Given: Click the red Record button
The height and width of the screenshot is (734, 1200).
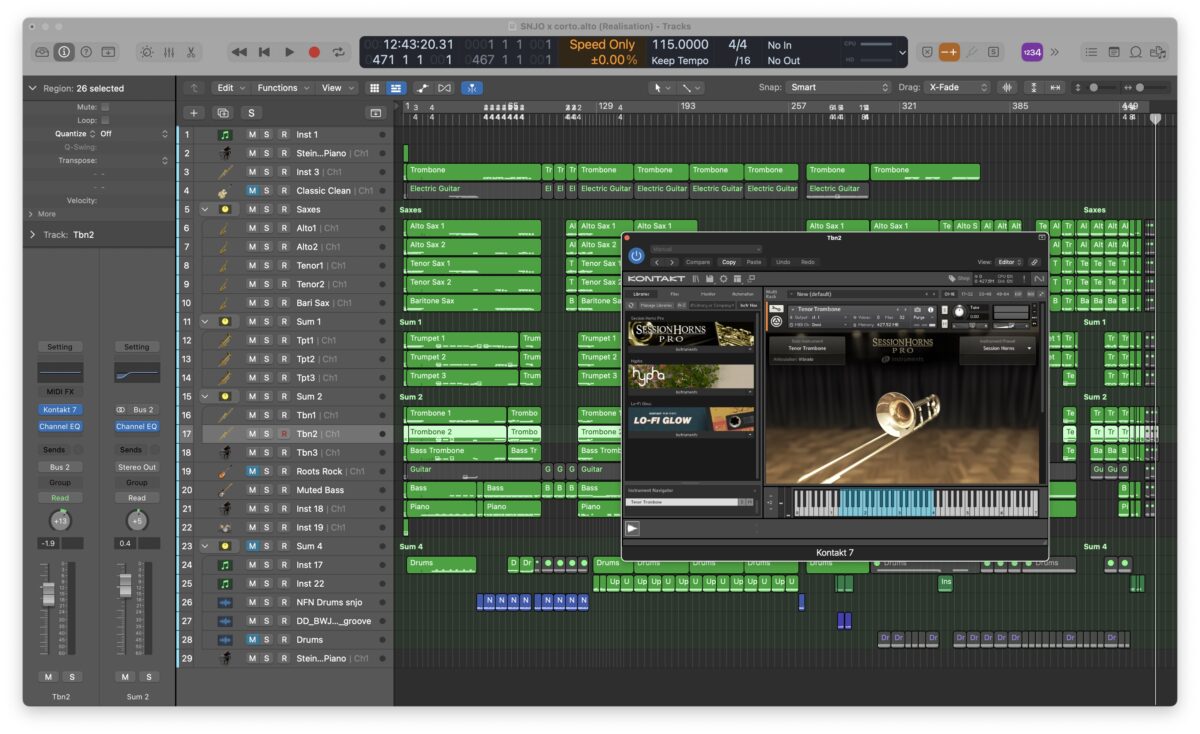Looking at the screenshot, I should (x=314, y=52).
